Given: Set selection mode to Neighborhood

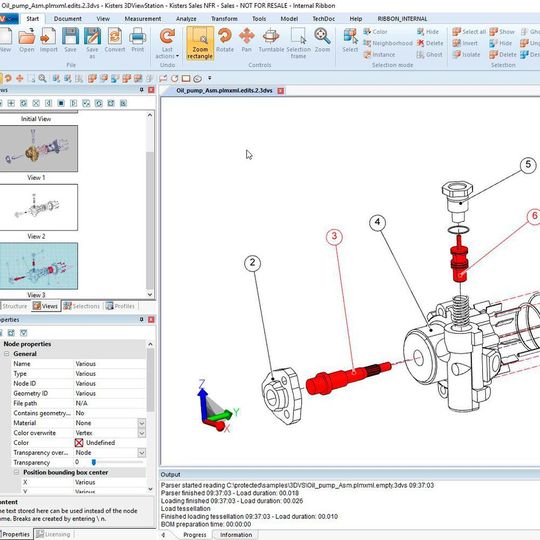Looking at the screenshot, I should coord(388,43).
